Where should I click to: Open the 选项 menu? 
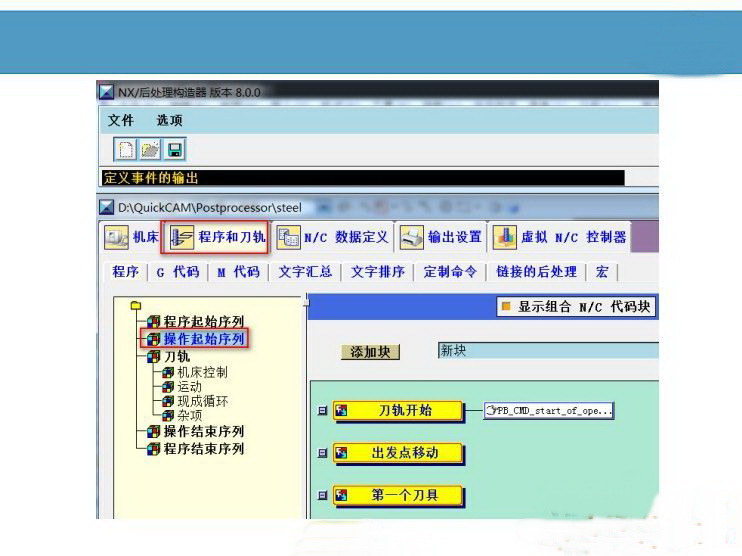click(169, 120)
